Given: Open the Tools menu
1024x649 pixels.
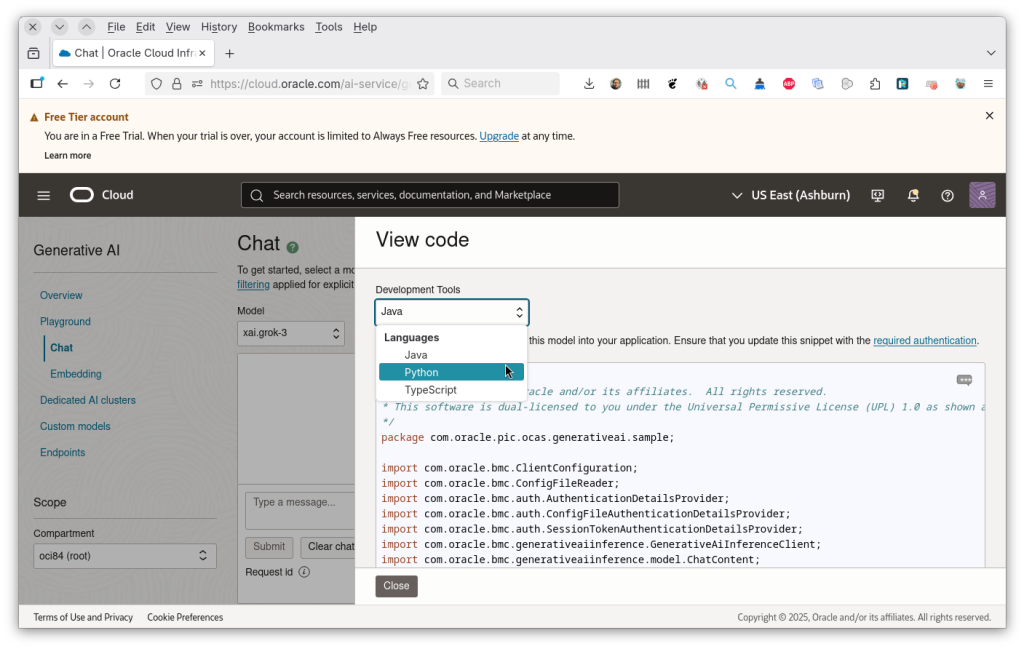Looking at the screenshot, I should tap(328, 27).
